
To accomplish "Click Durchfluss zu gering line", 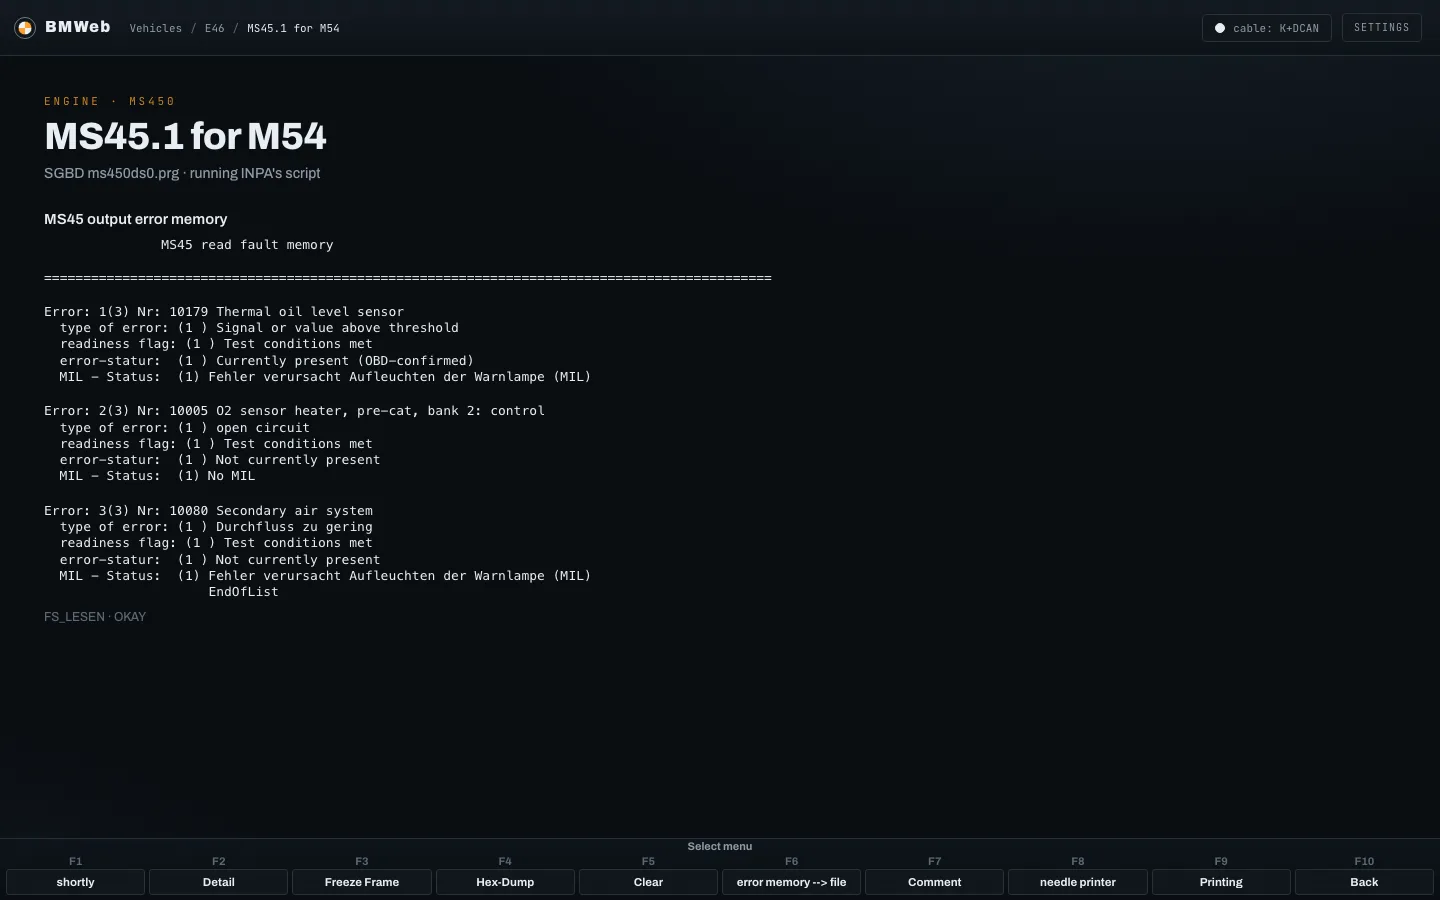I will point(216,527).
